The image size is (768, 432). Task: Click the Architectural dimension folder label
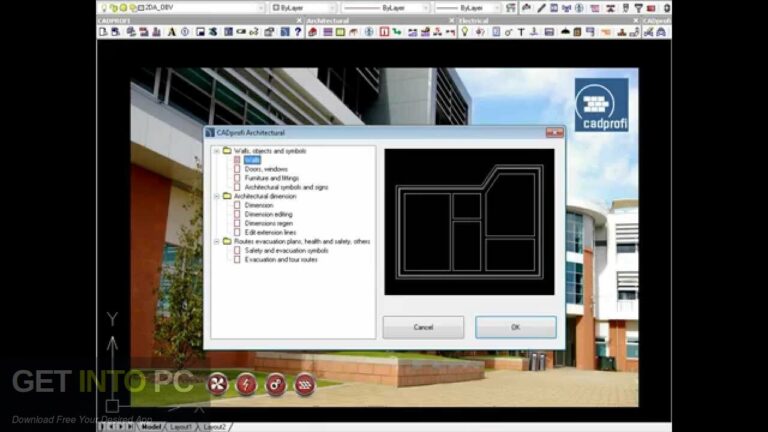tap(265, 196)
